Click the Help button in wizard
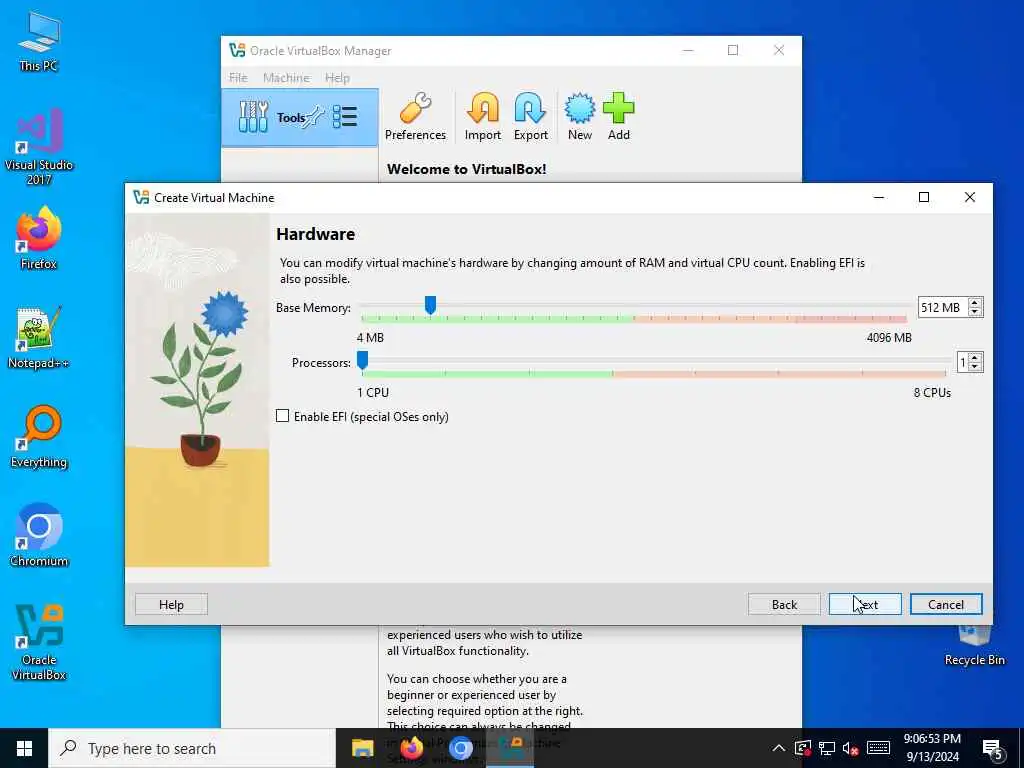1024x768 pixels. 171,605
